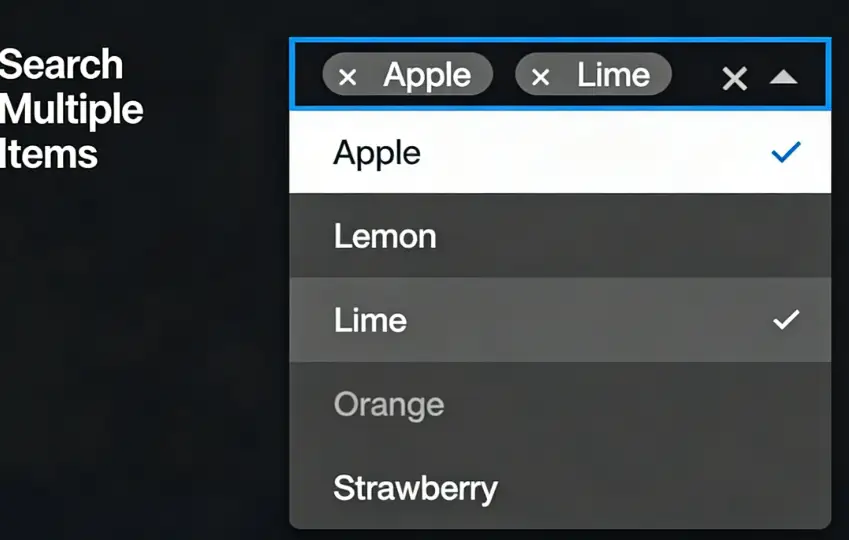The width and height of the screenshot is (849, 540).
Task: Click field padding left of Apple tag
Action: pos(307,75)
